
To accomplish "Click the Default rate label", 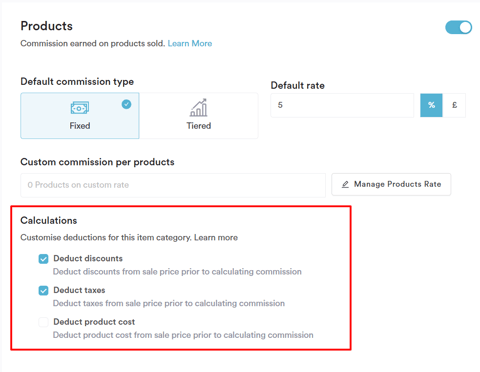I will point(298,86).
